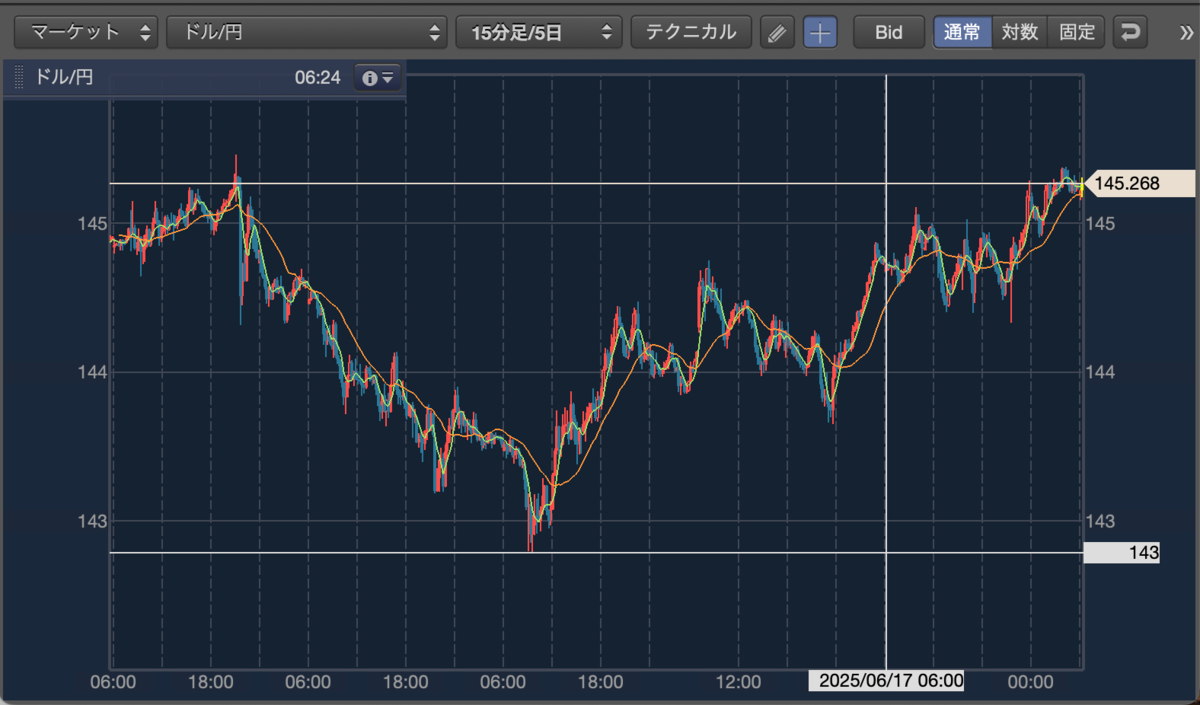This screenshot has width=1200, height=705.
Task: Select 通常 scale mode
Action: point(962,32)
